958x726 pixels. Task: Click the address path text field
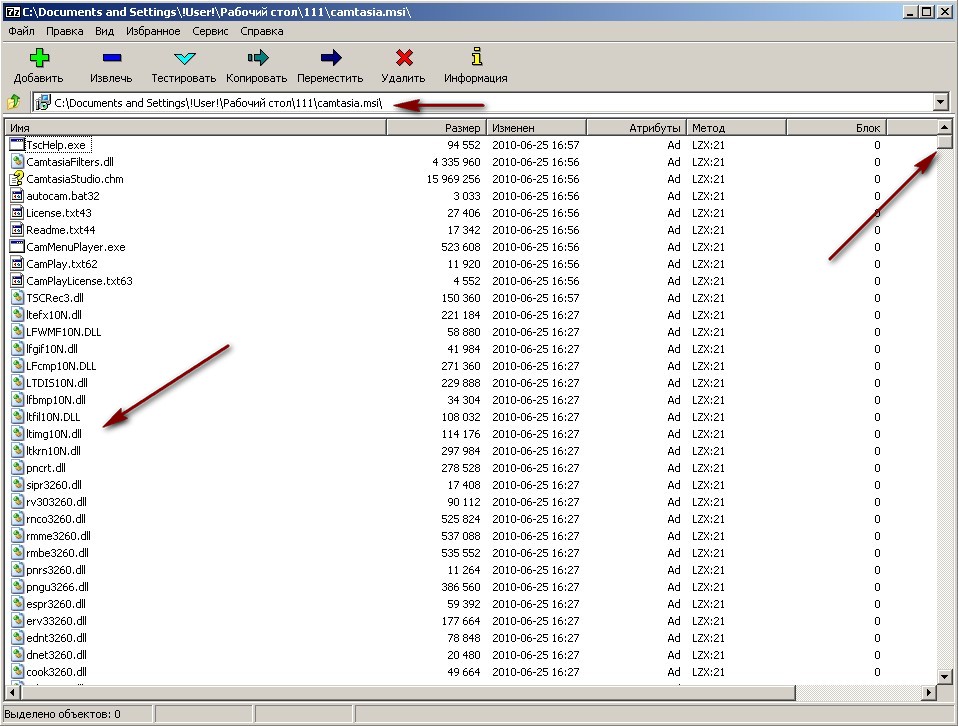click(483, 102)
